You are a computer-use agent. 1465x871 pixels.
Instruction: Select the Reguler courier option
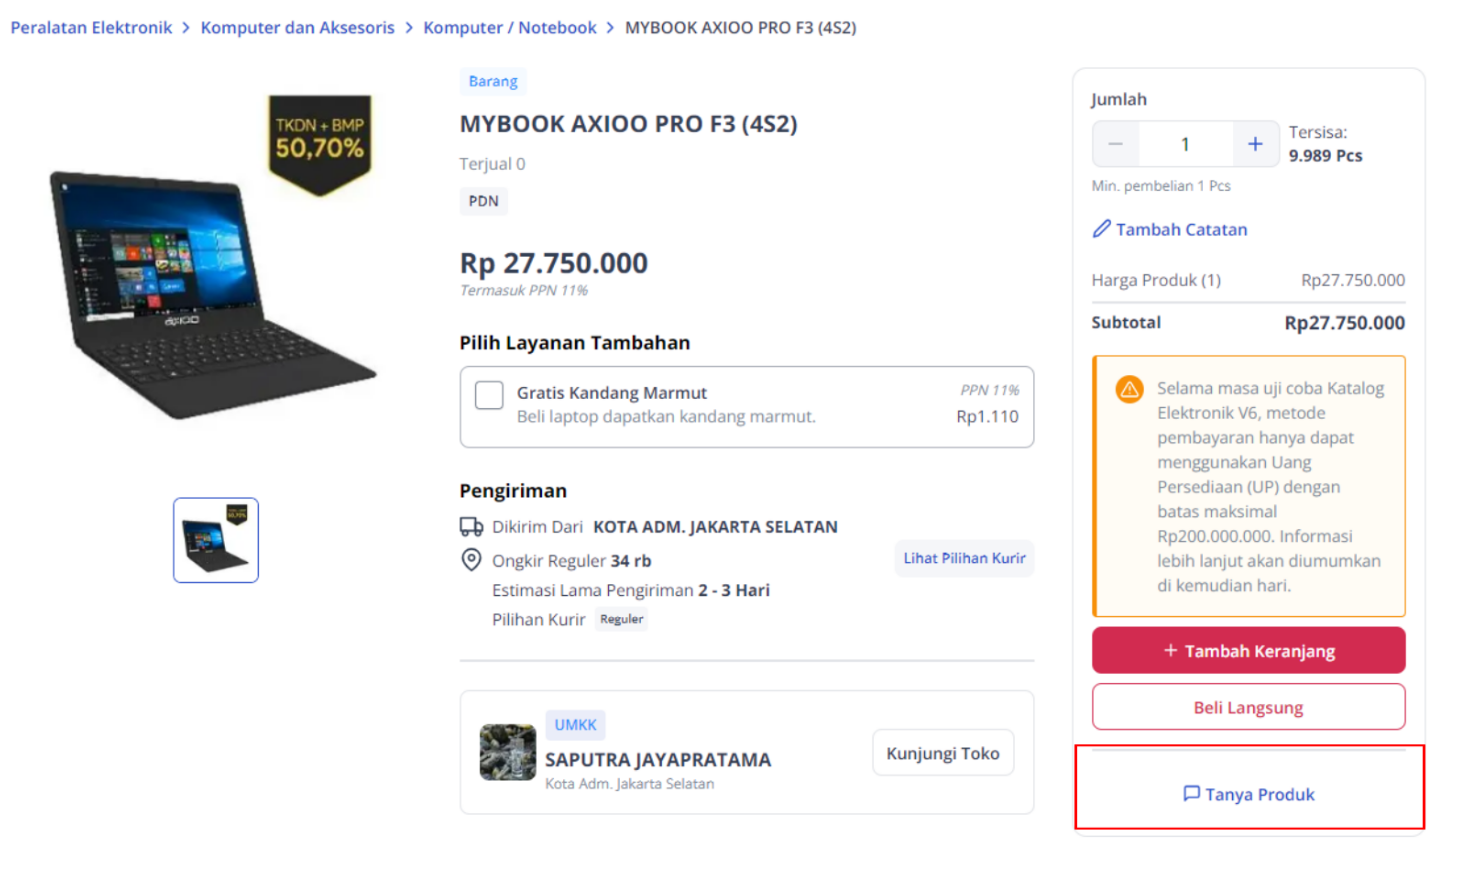pyautogui.click(x=620, y=618)
